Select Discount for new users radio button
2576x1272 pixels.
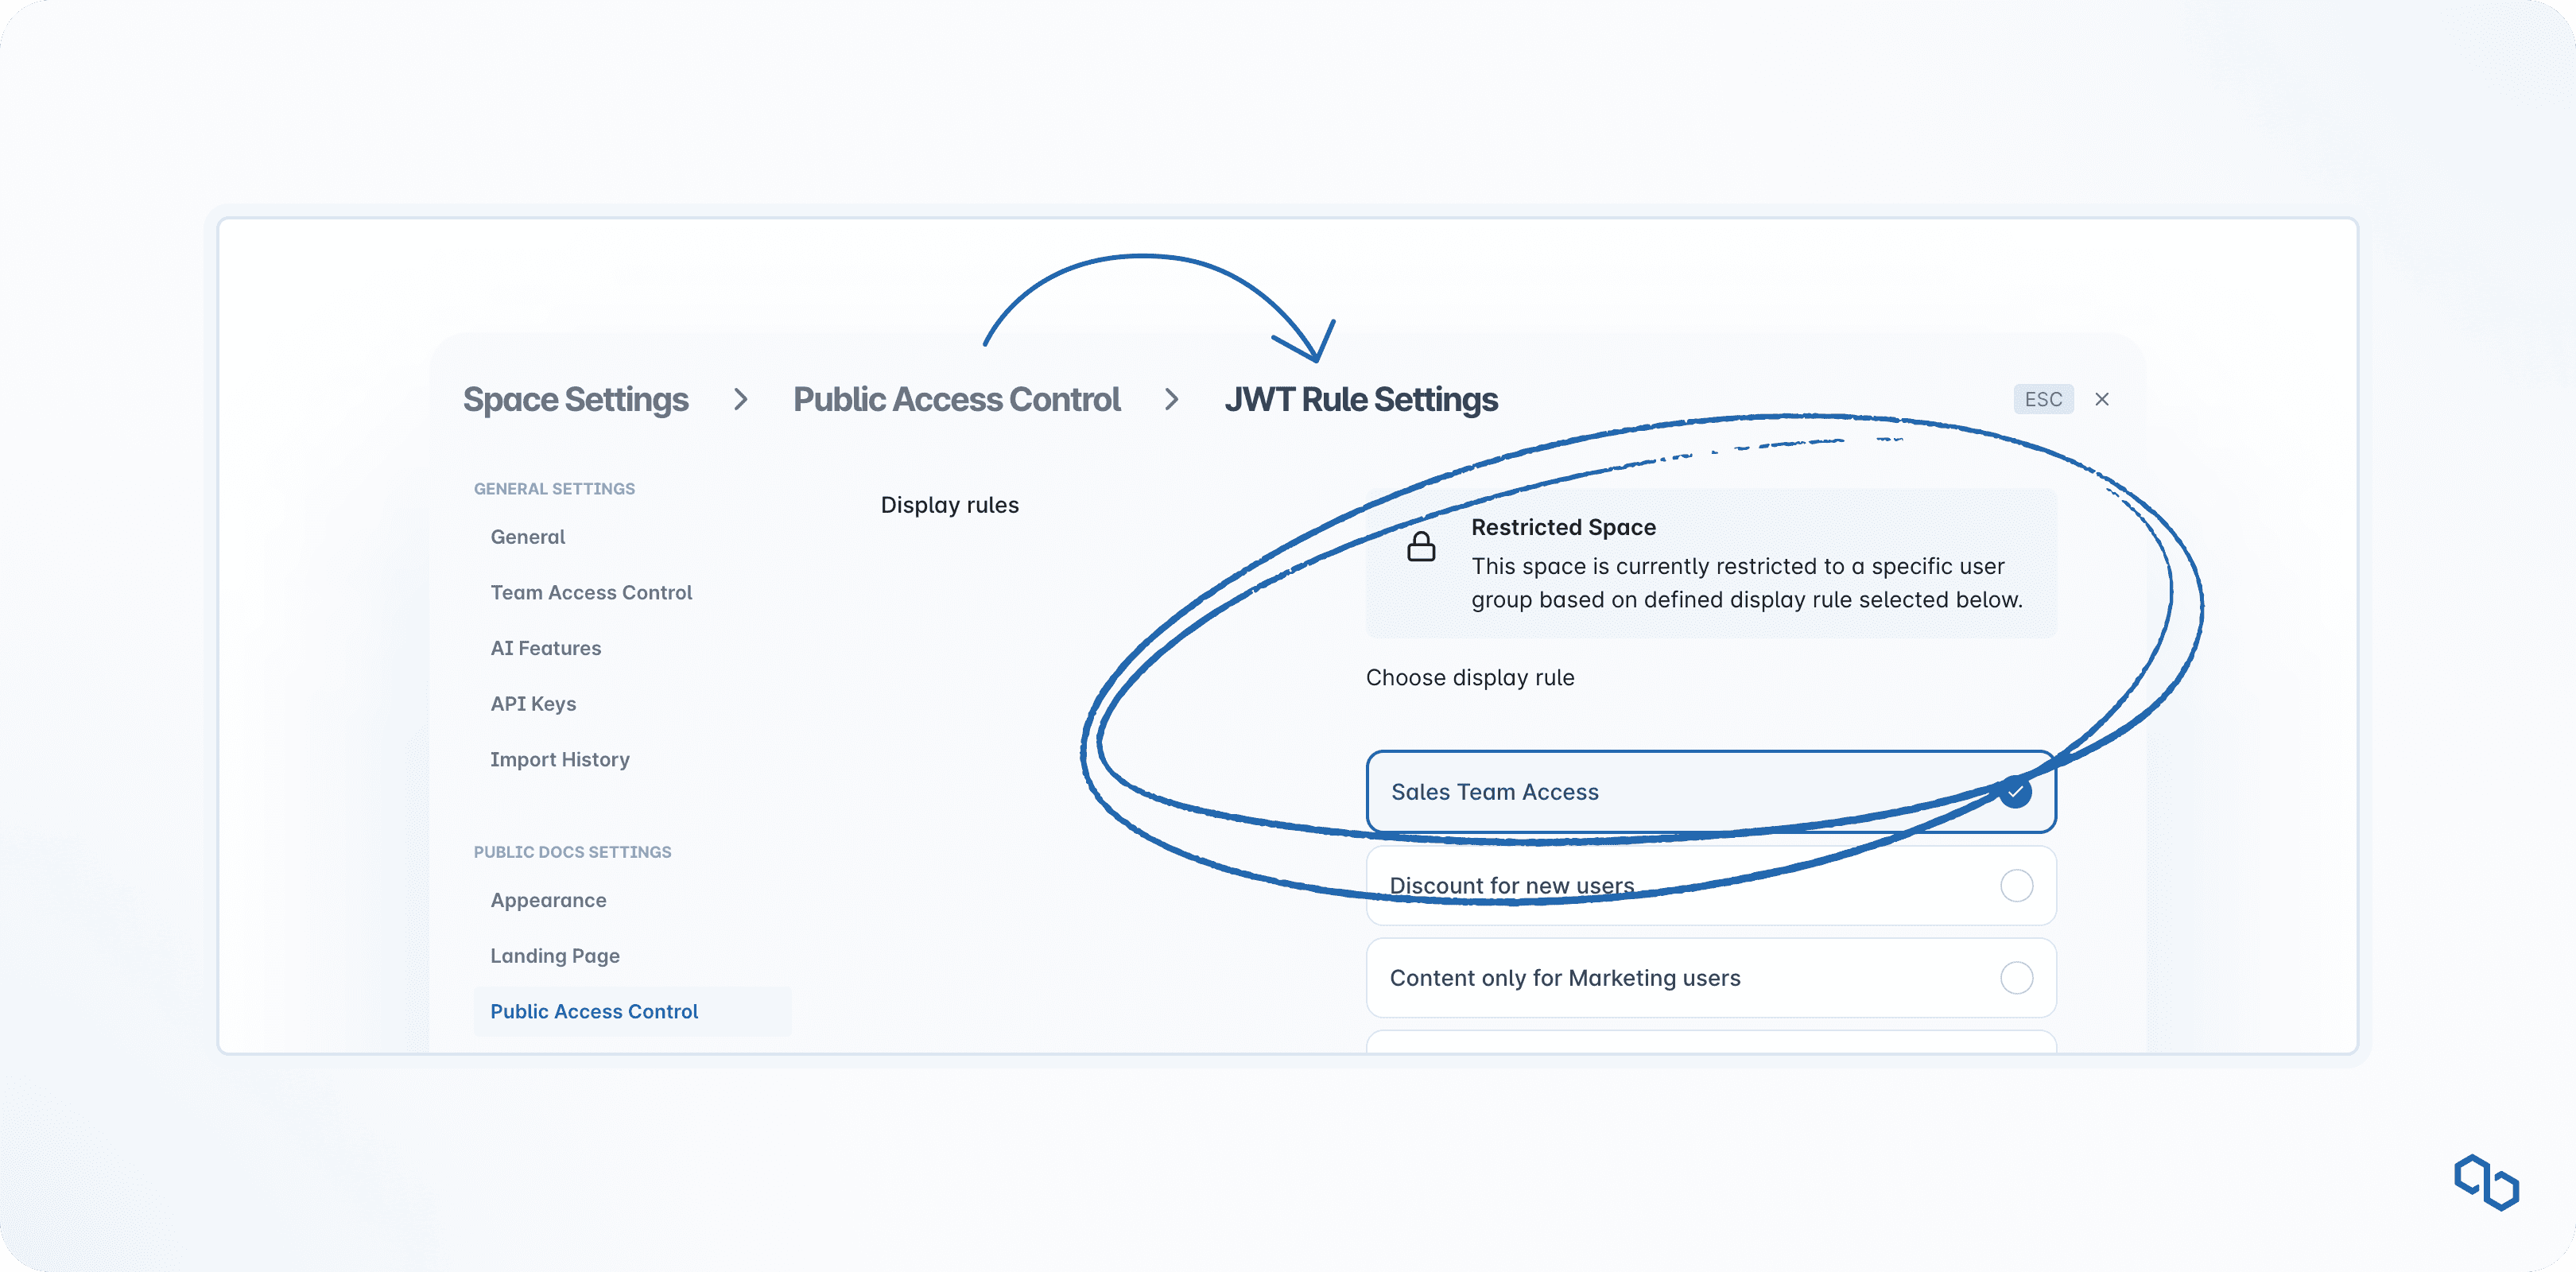point(2016,885)
